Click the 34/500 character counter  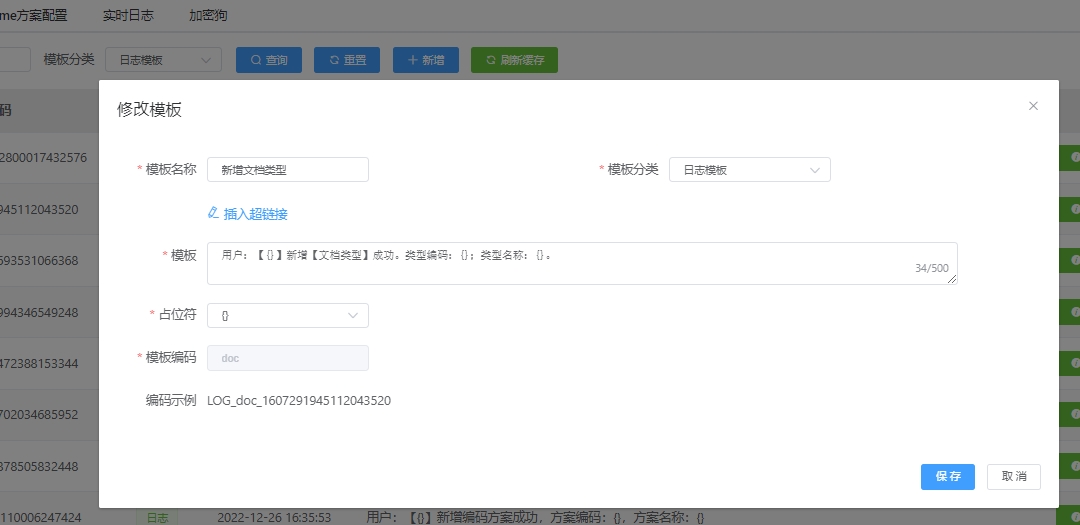tap(931, 268)
